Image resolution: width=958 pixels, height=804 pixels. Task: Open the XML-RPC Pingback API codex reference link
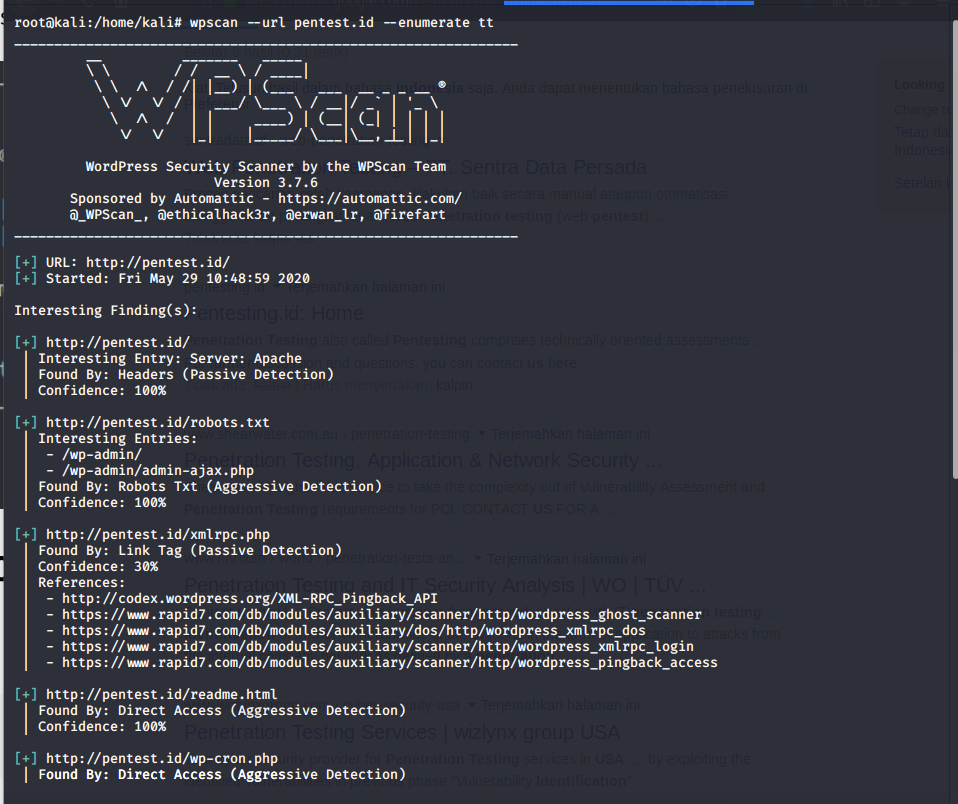247,598
